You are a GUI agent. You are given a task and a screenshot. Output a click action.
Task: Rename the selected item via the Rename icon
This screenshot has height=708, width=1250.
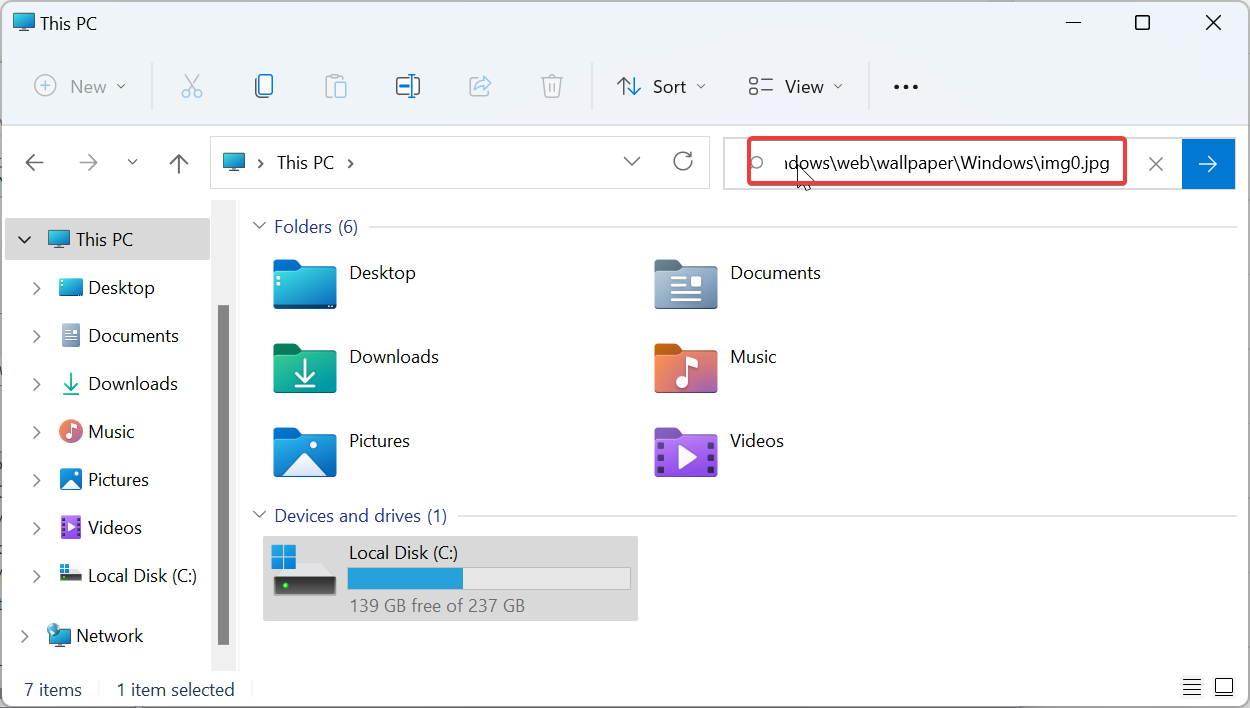point(408,86)
